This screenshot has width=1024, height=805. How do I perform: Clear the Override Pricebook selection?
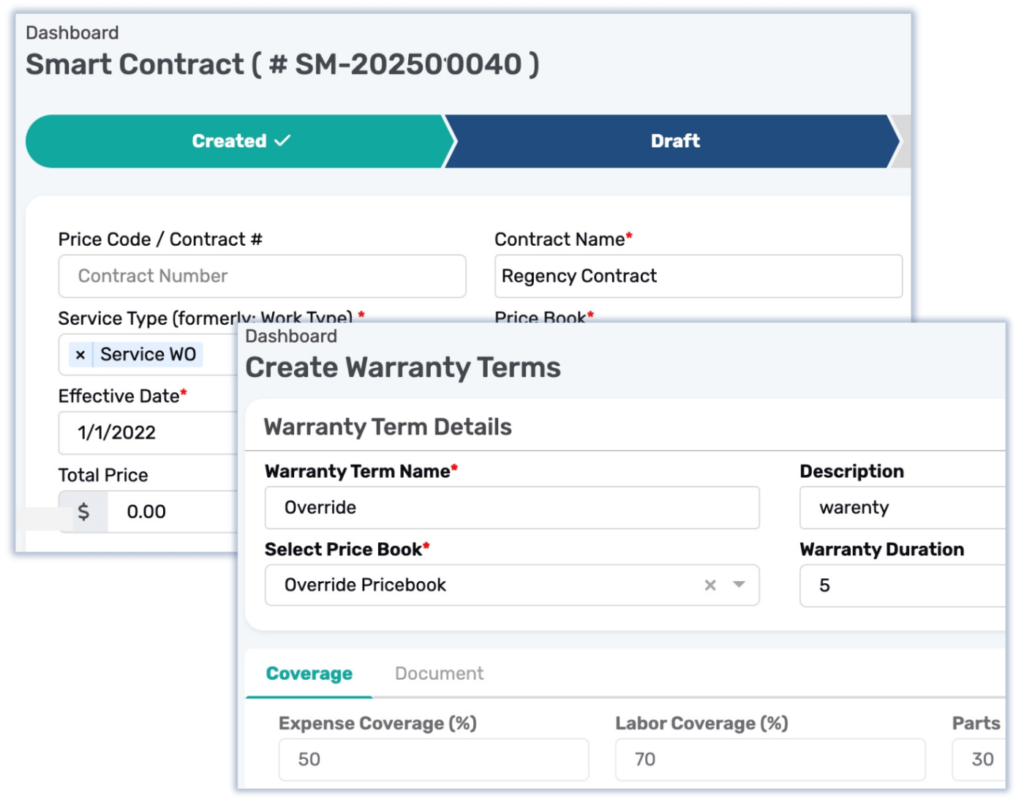coord(713,586)
